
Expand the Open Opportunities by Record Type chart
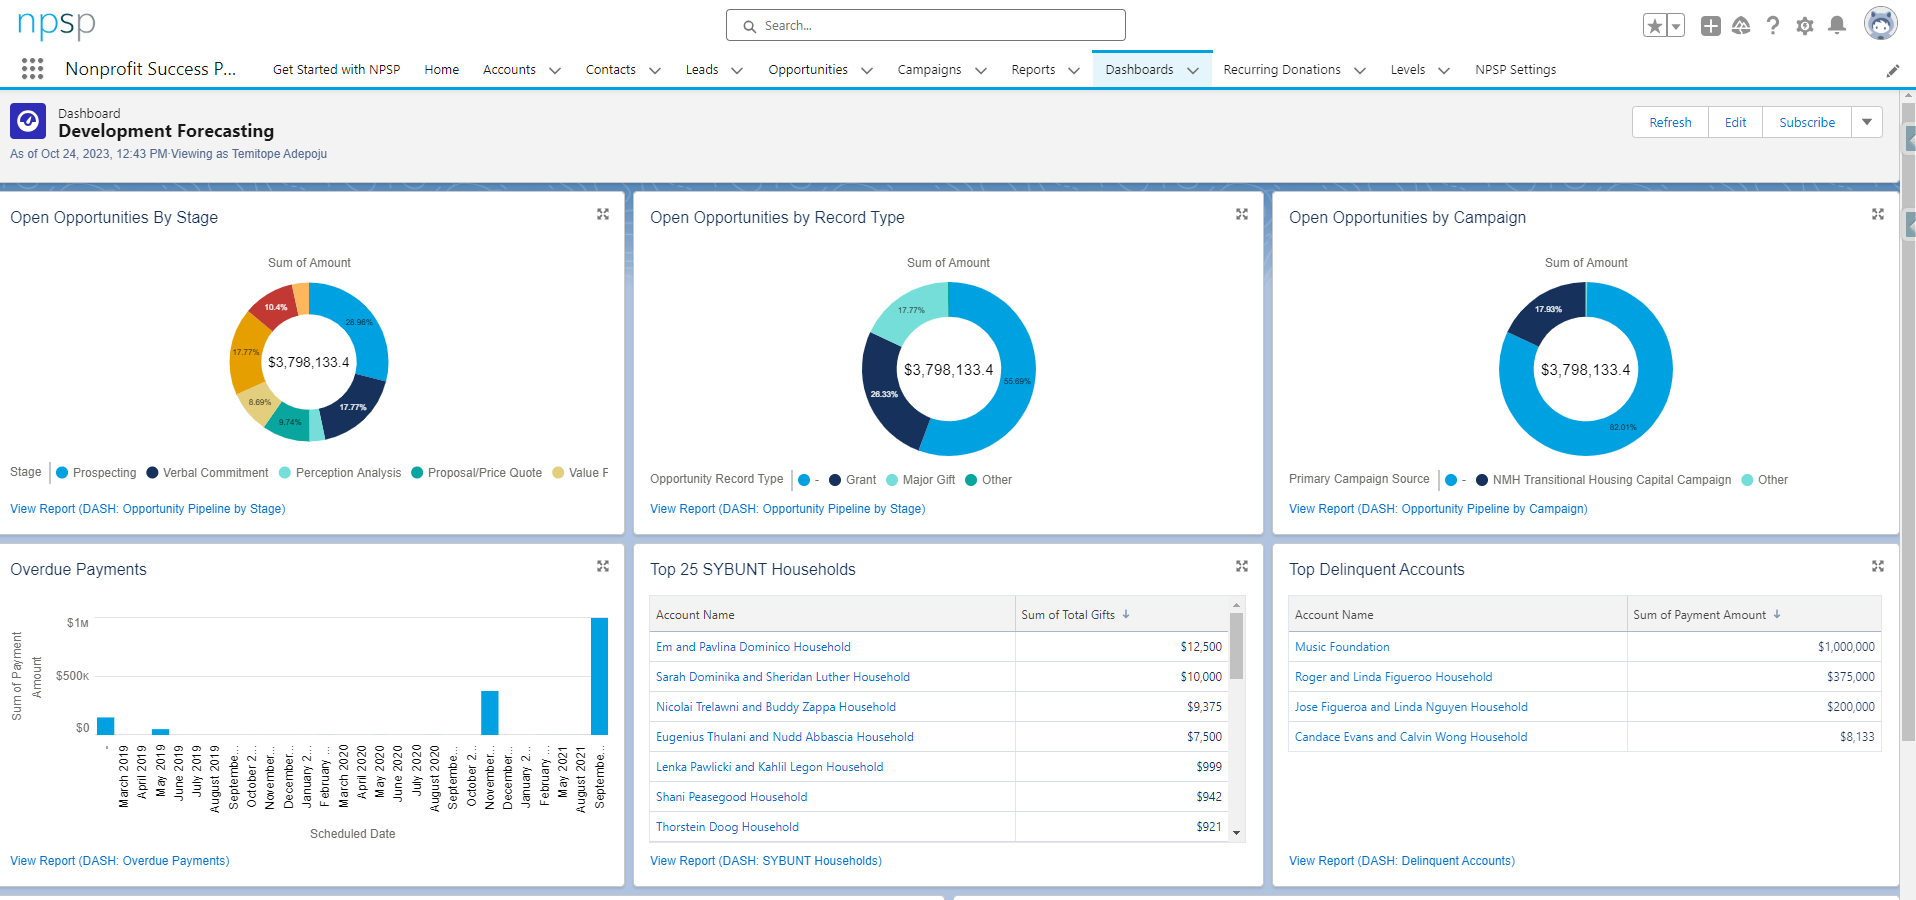(x=1242, y=214)
